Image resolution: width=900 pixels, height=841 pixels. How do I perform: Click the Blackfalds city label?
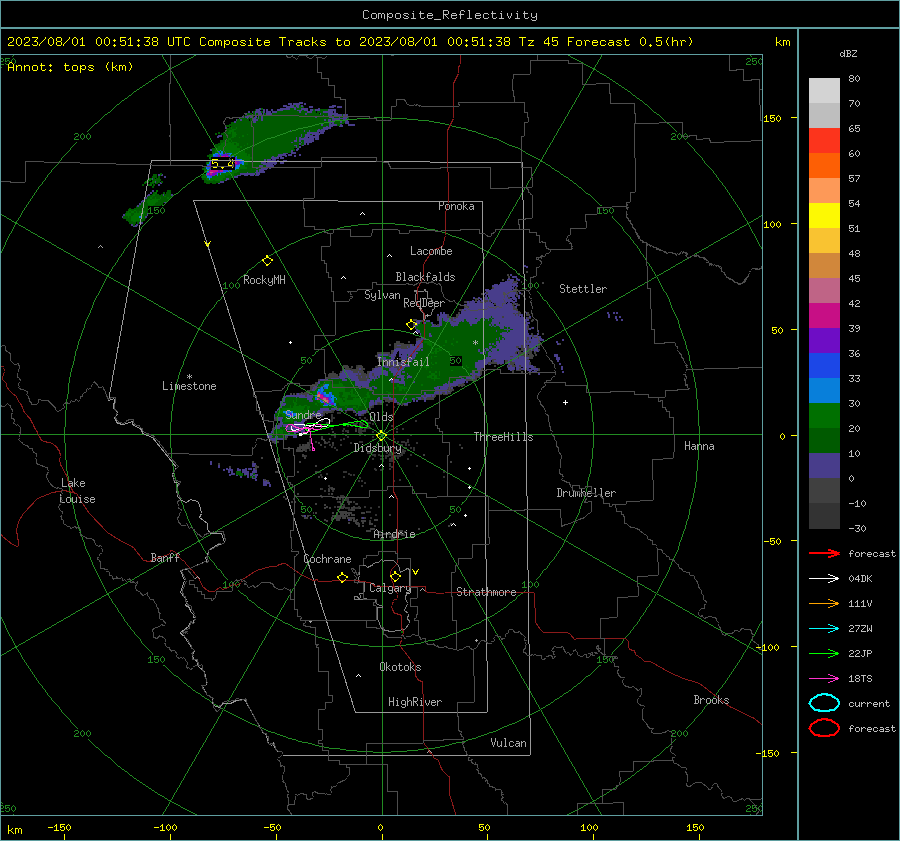425,277
